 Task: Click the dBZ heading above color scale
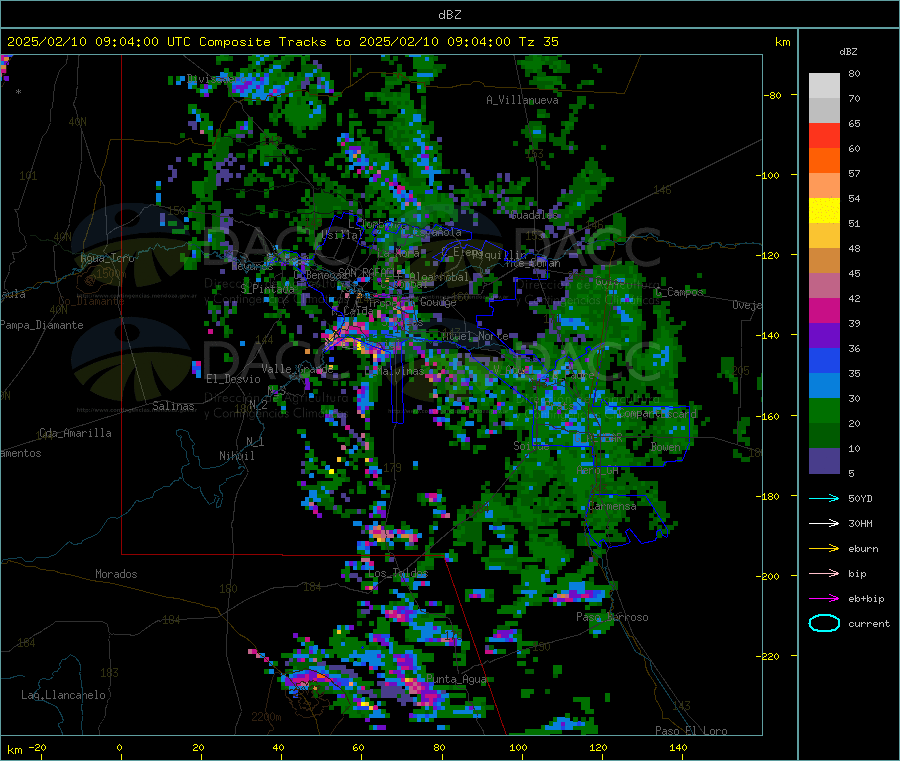[848, 52]
